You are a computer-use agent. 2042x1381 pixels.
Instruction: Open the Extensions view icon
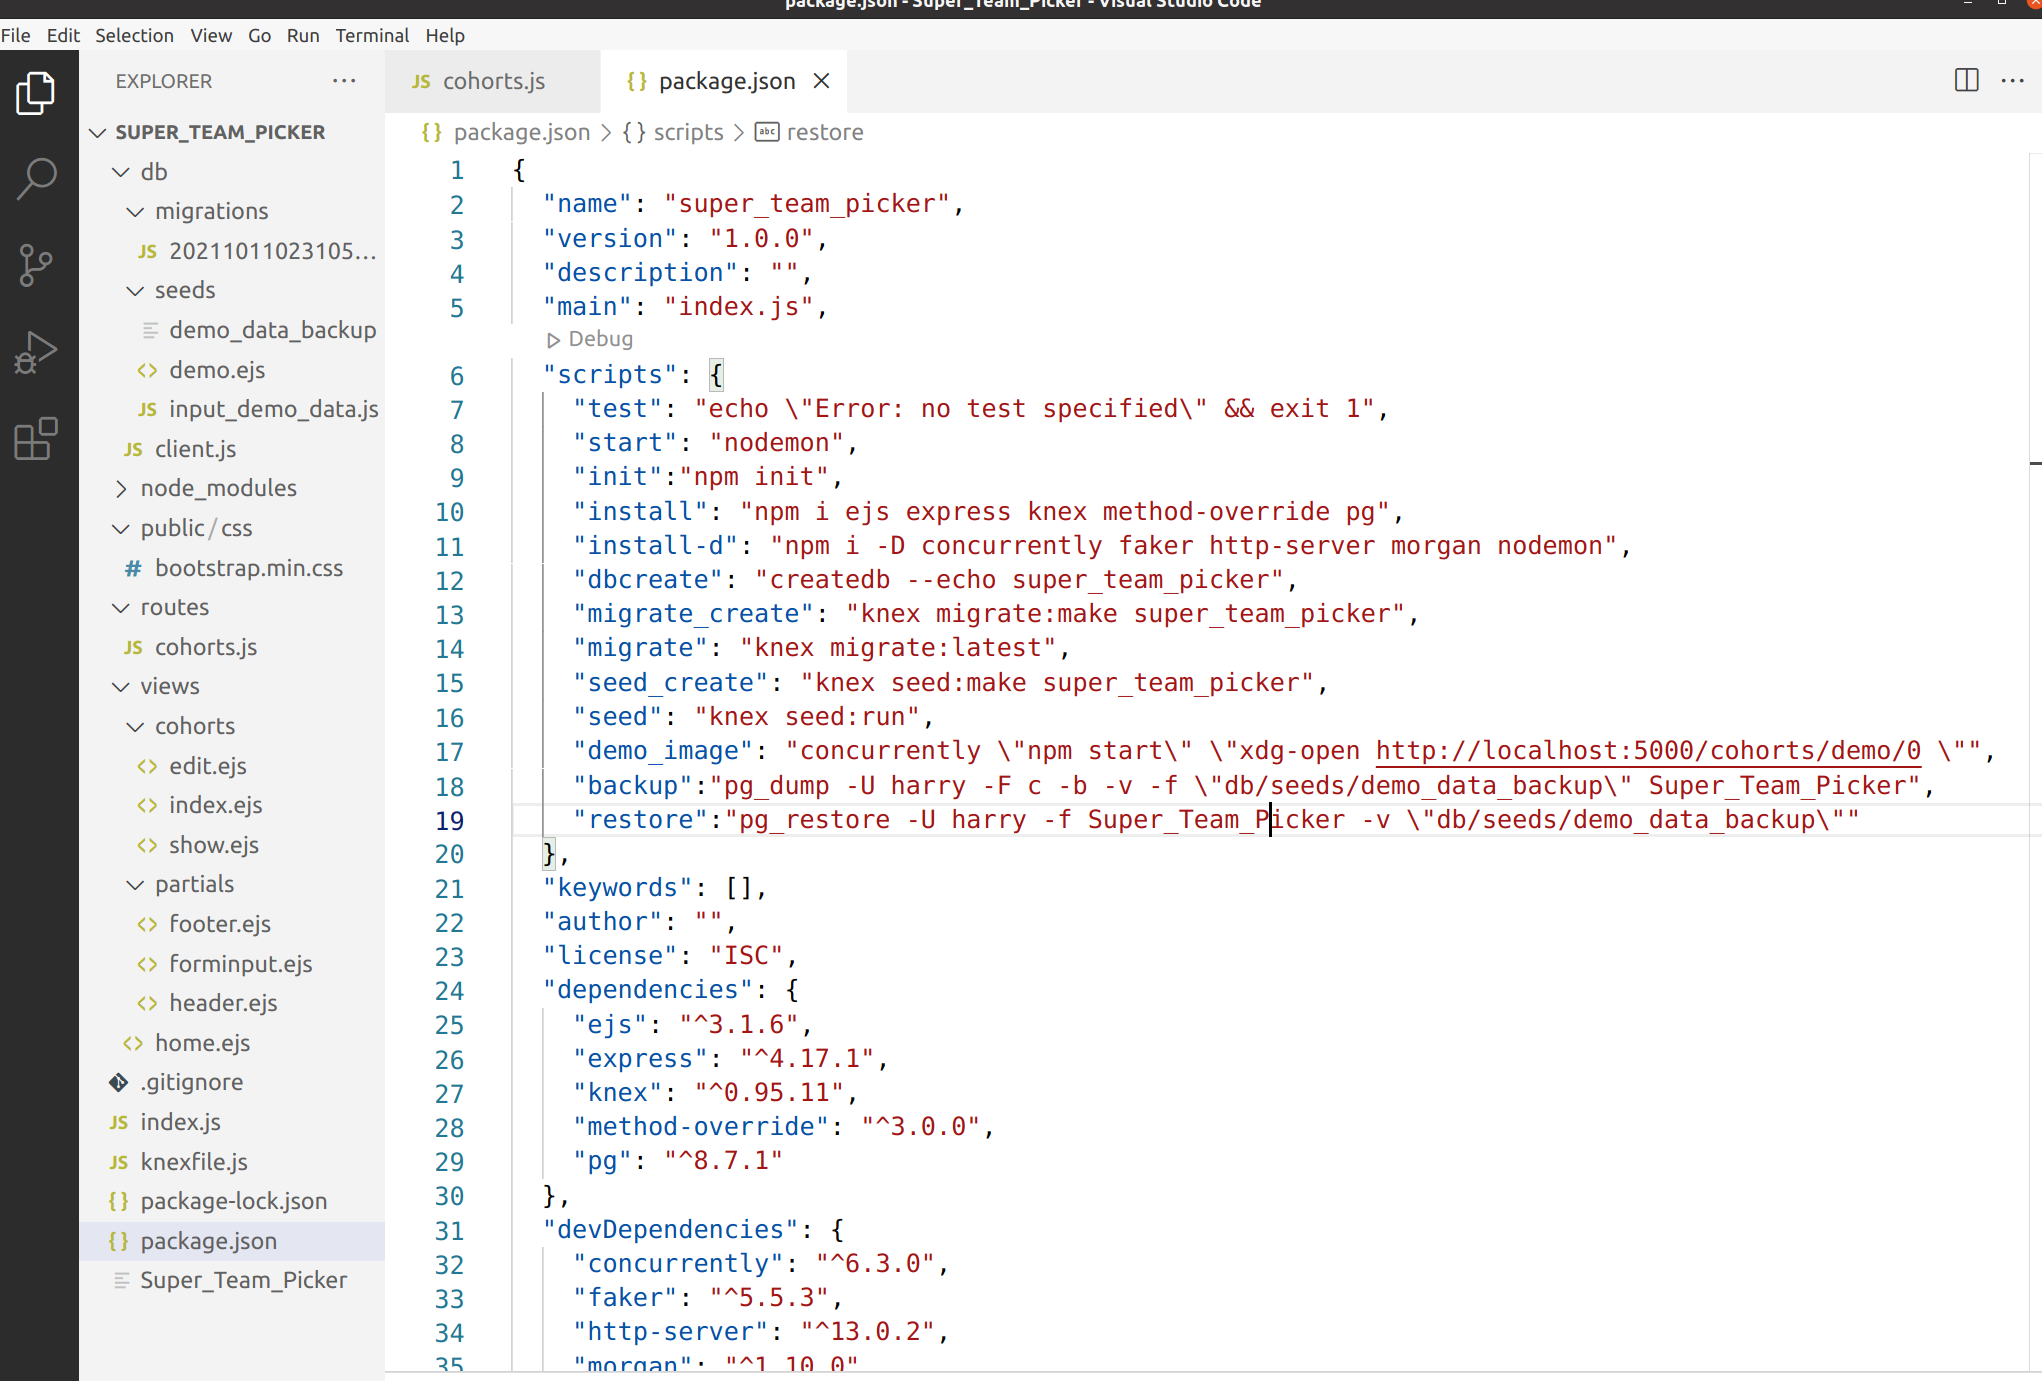coord(36,440)
